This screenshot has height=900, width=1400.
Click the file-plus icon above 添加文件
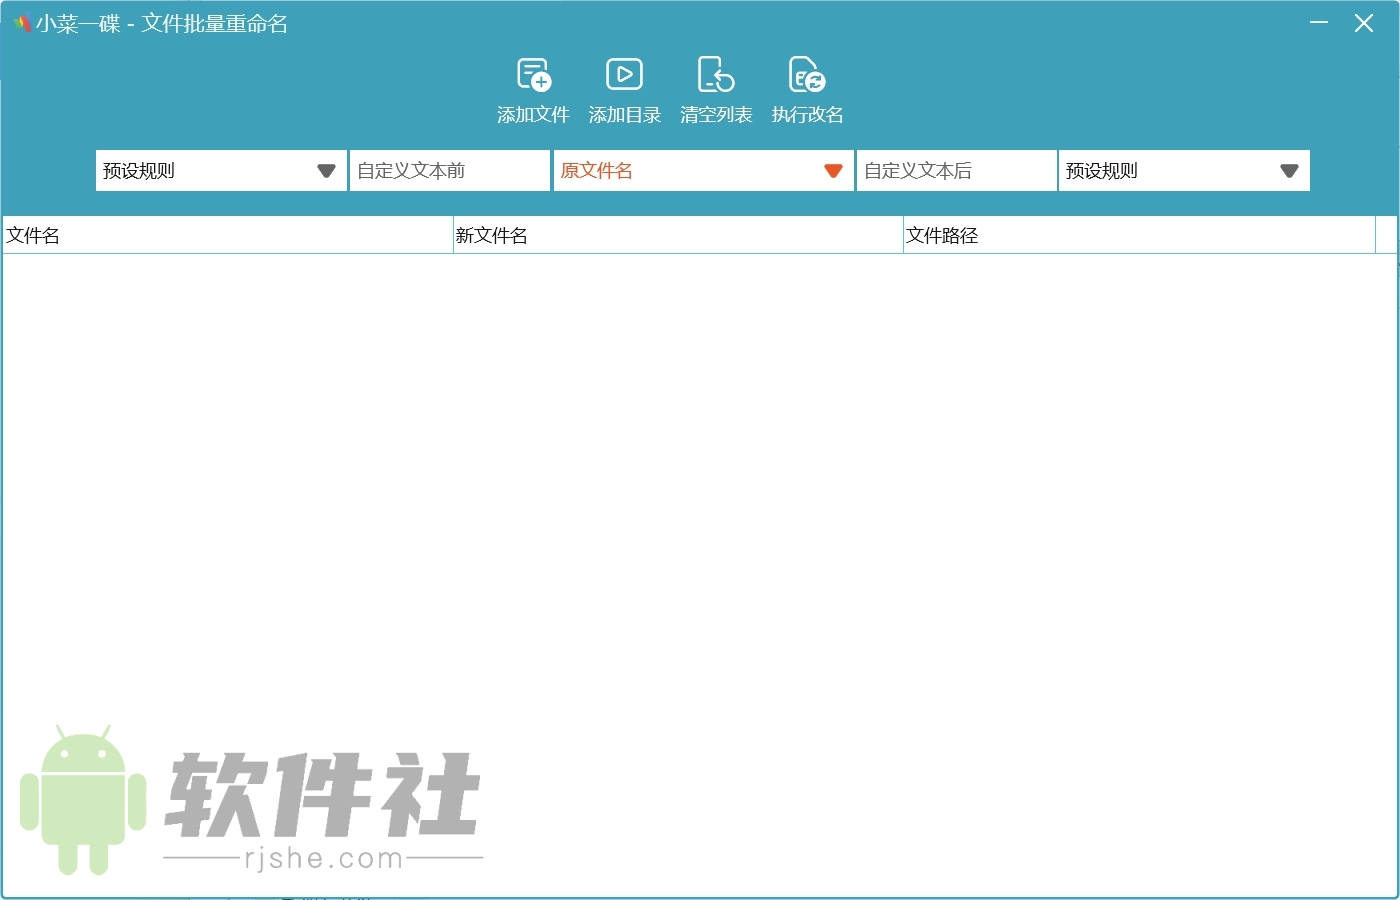pos(531,73)
